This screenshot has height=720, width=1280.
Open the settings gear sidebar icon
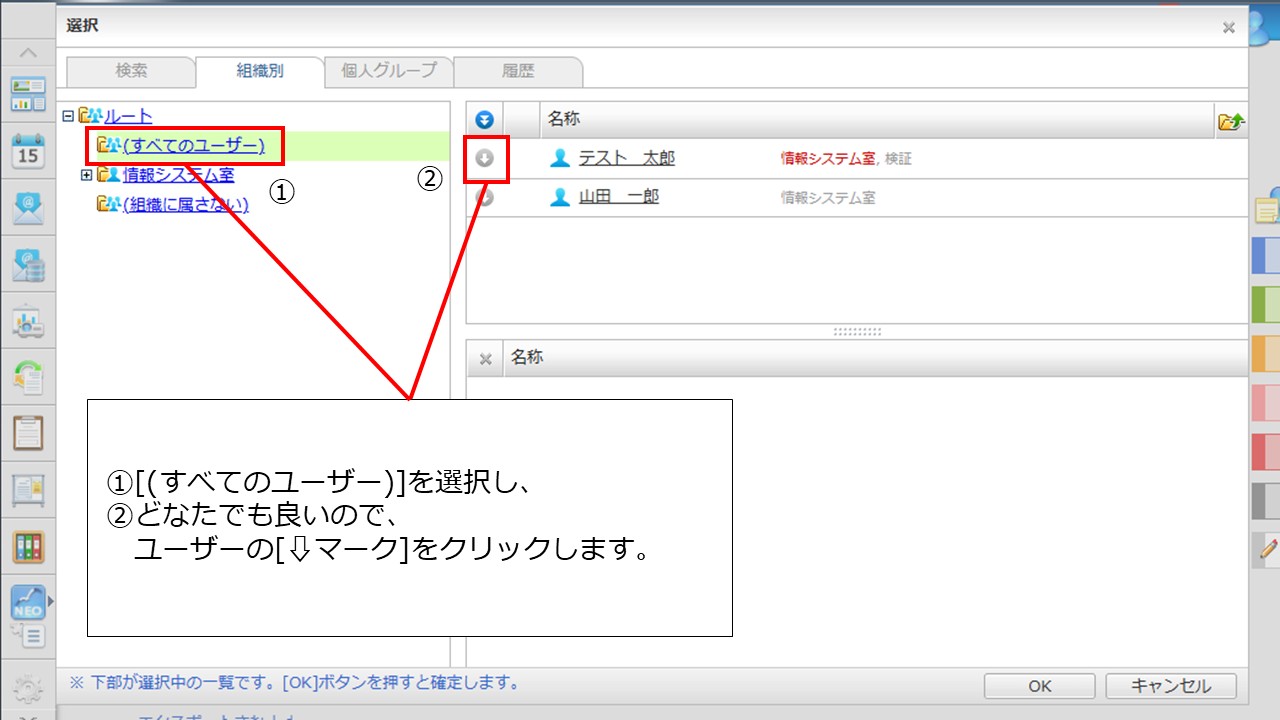coord(28,687)
